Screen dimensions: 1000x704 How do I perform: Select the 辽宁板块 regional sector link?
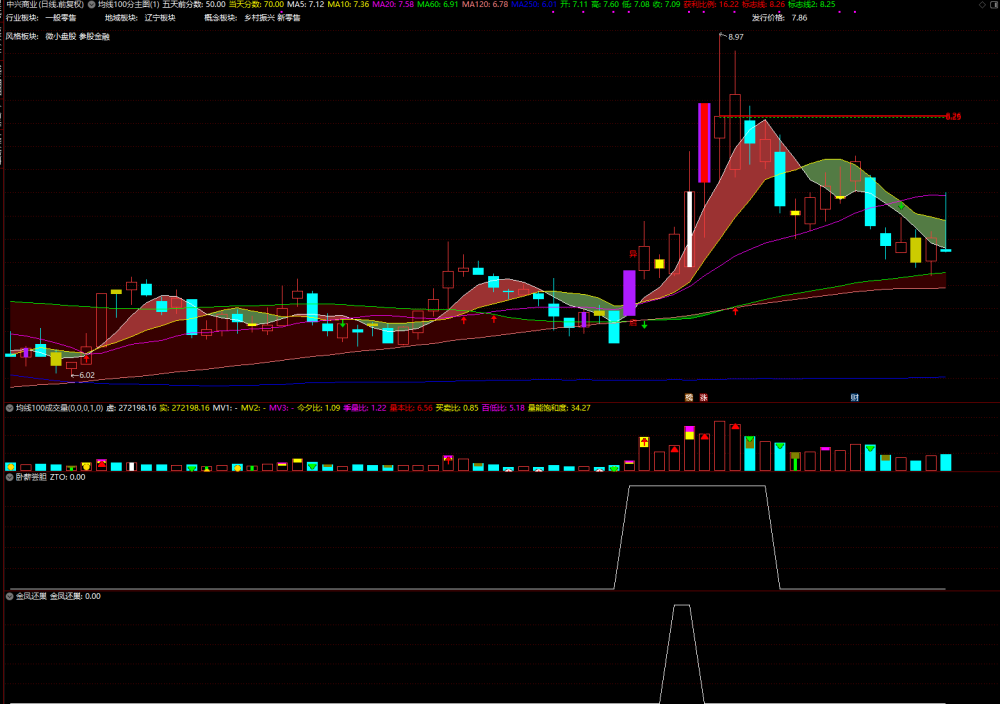point(159,18)
